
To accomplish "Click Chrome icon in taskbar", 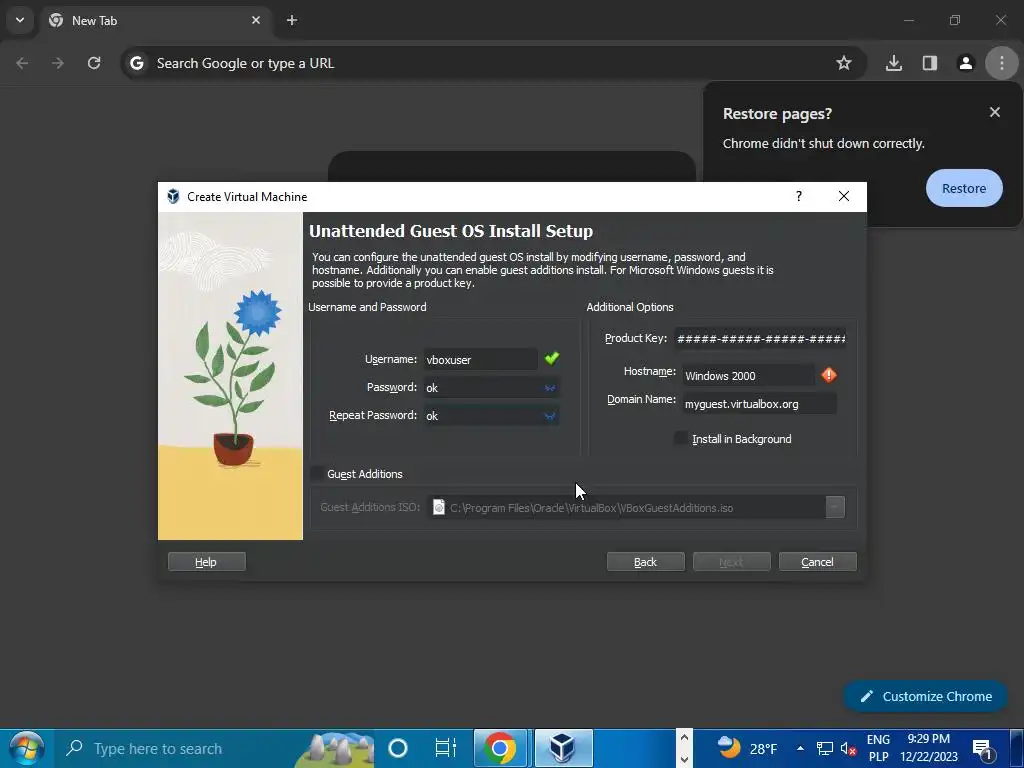I will tap(500, 748).
